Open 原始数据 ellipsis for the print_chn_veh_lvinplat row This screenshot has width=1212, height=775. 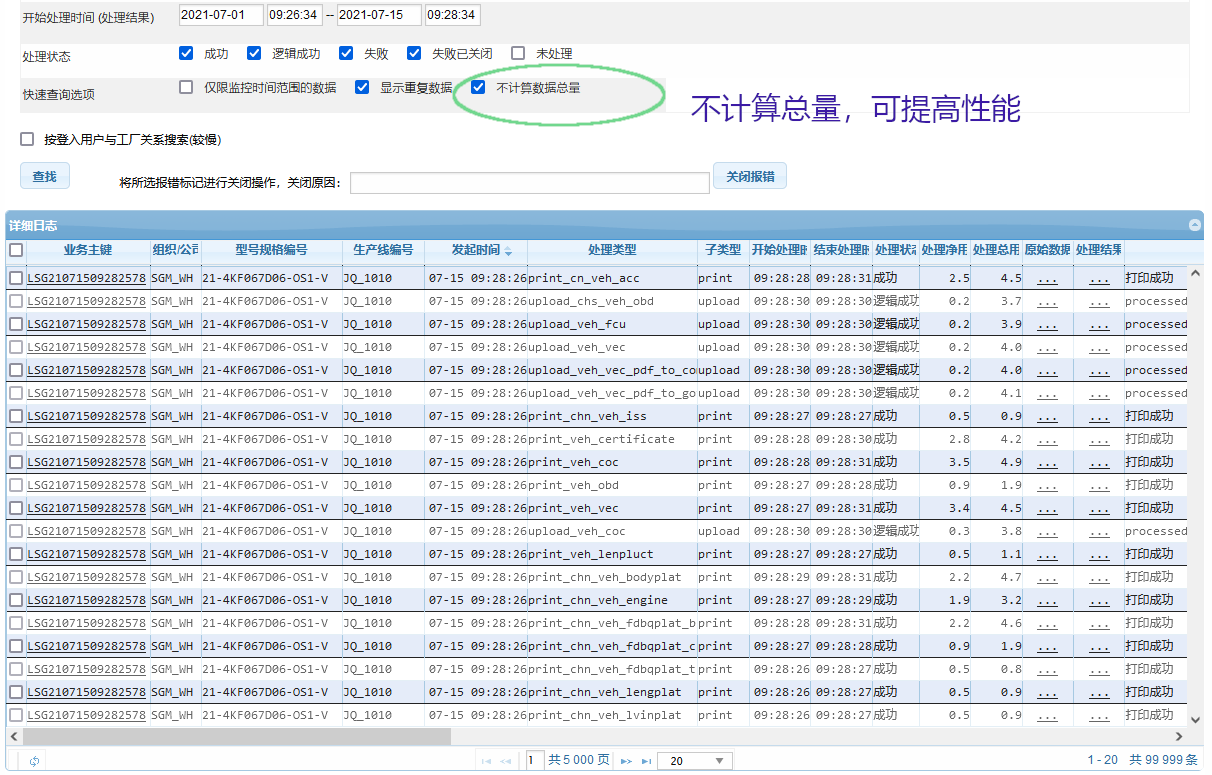(x=1047, y=715)
